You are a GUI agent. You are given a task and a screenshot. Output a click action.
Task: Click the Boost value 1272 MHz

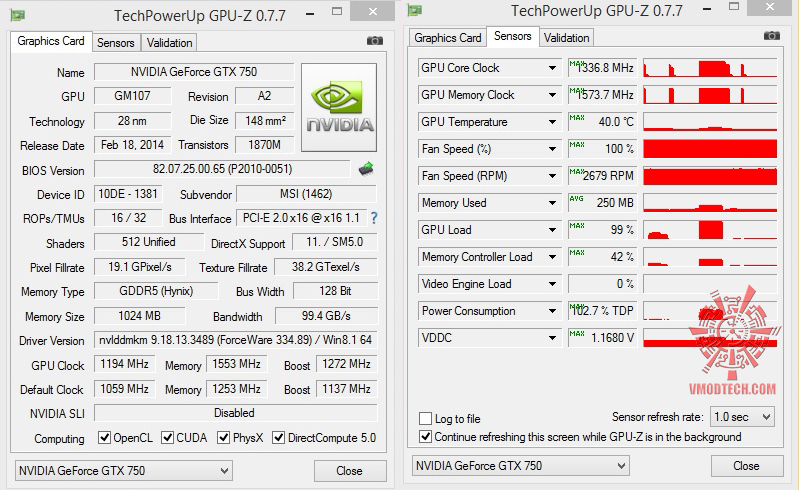[x=346, y=364]
